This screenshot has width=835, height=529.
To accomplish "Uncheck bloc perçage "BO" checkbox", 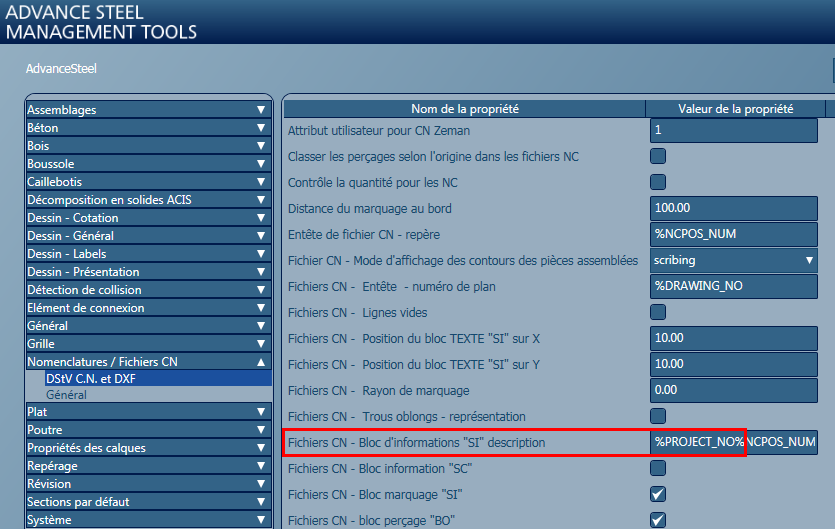I will point(658,520).
